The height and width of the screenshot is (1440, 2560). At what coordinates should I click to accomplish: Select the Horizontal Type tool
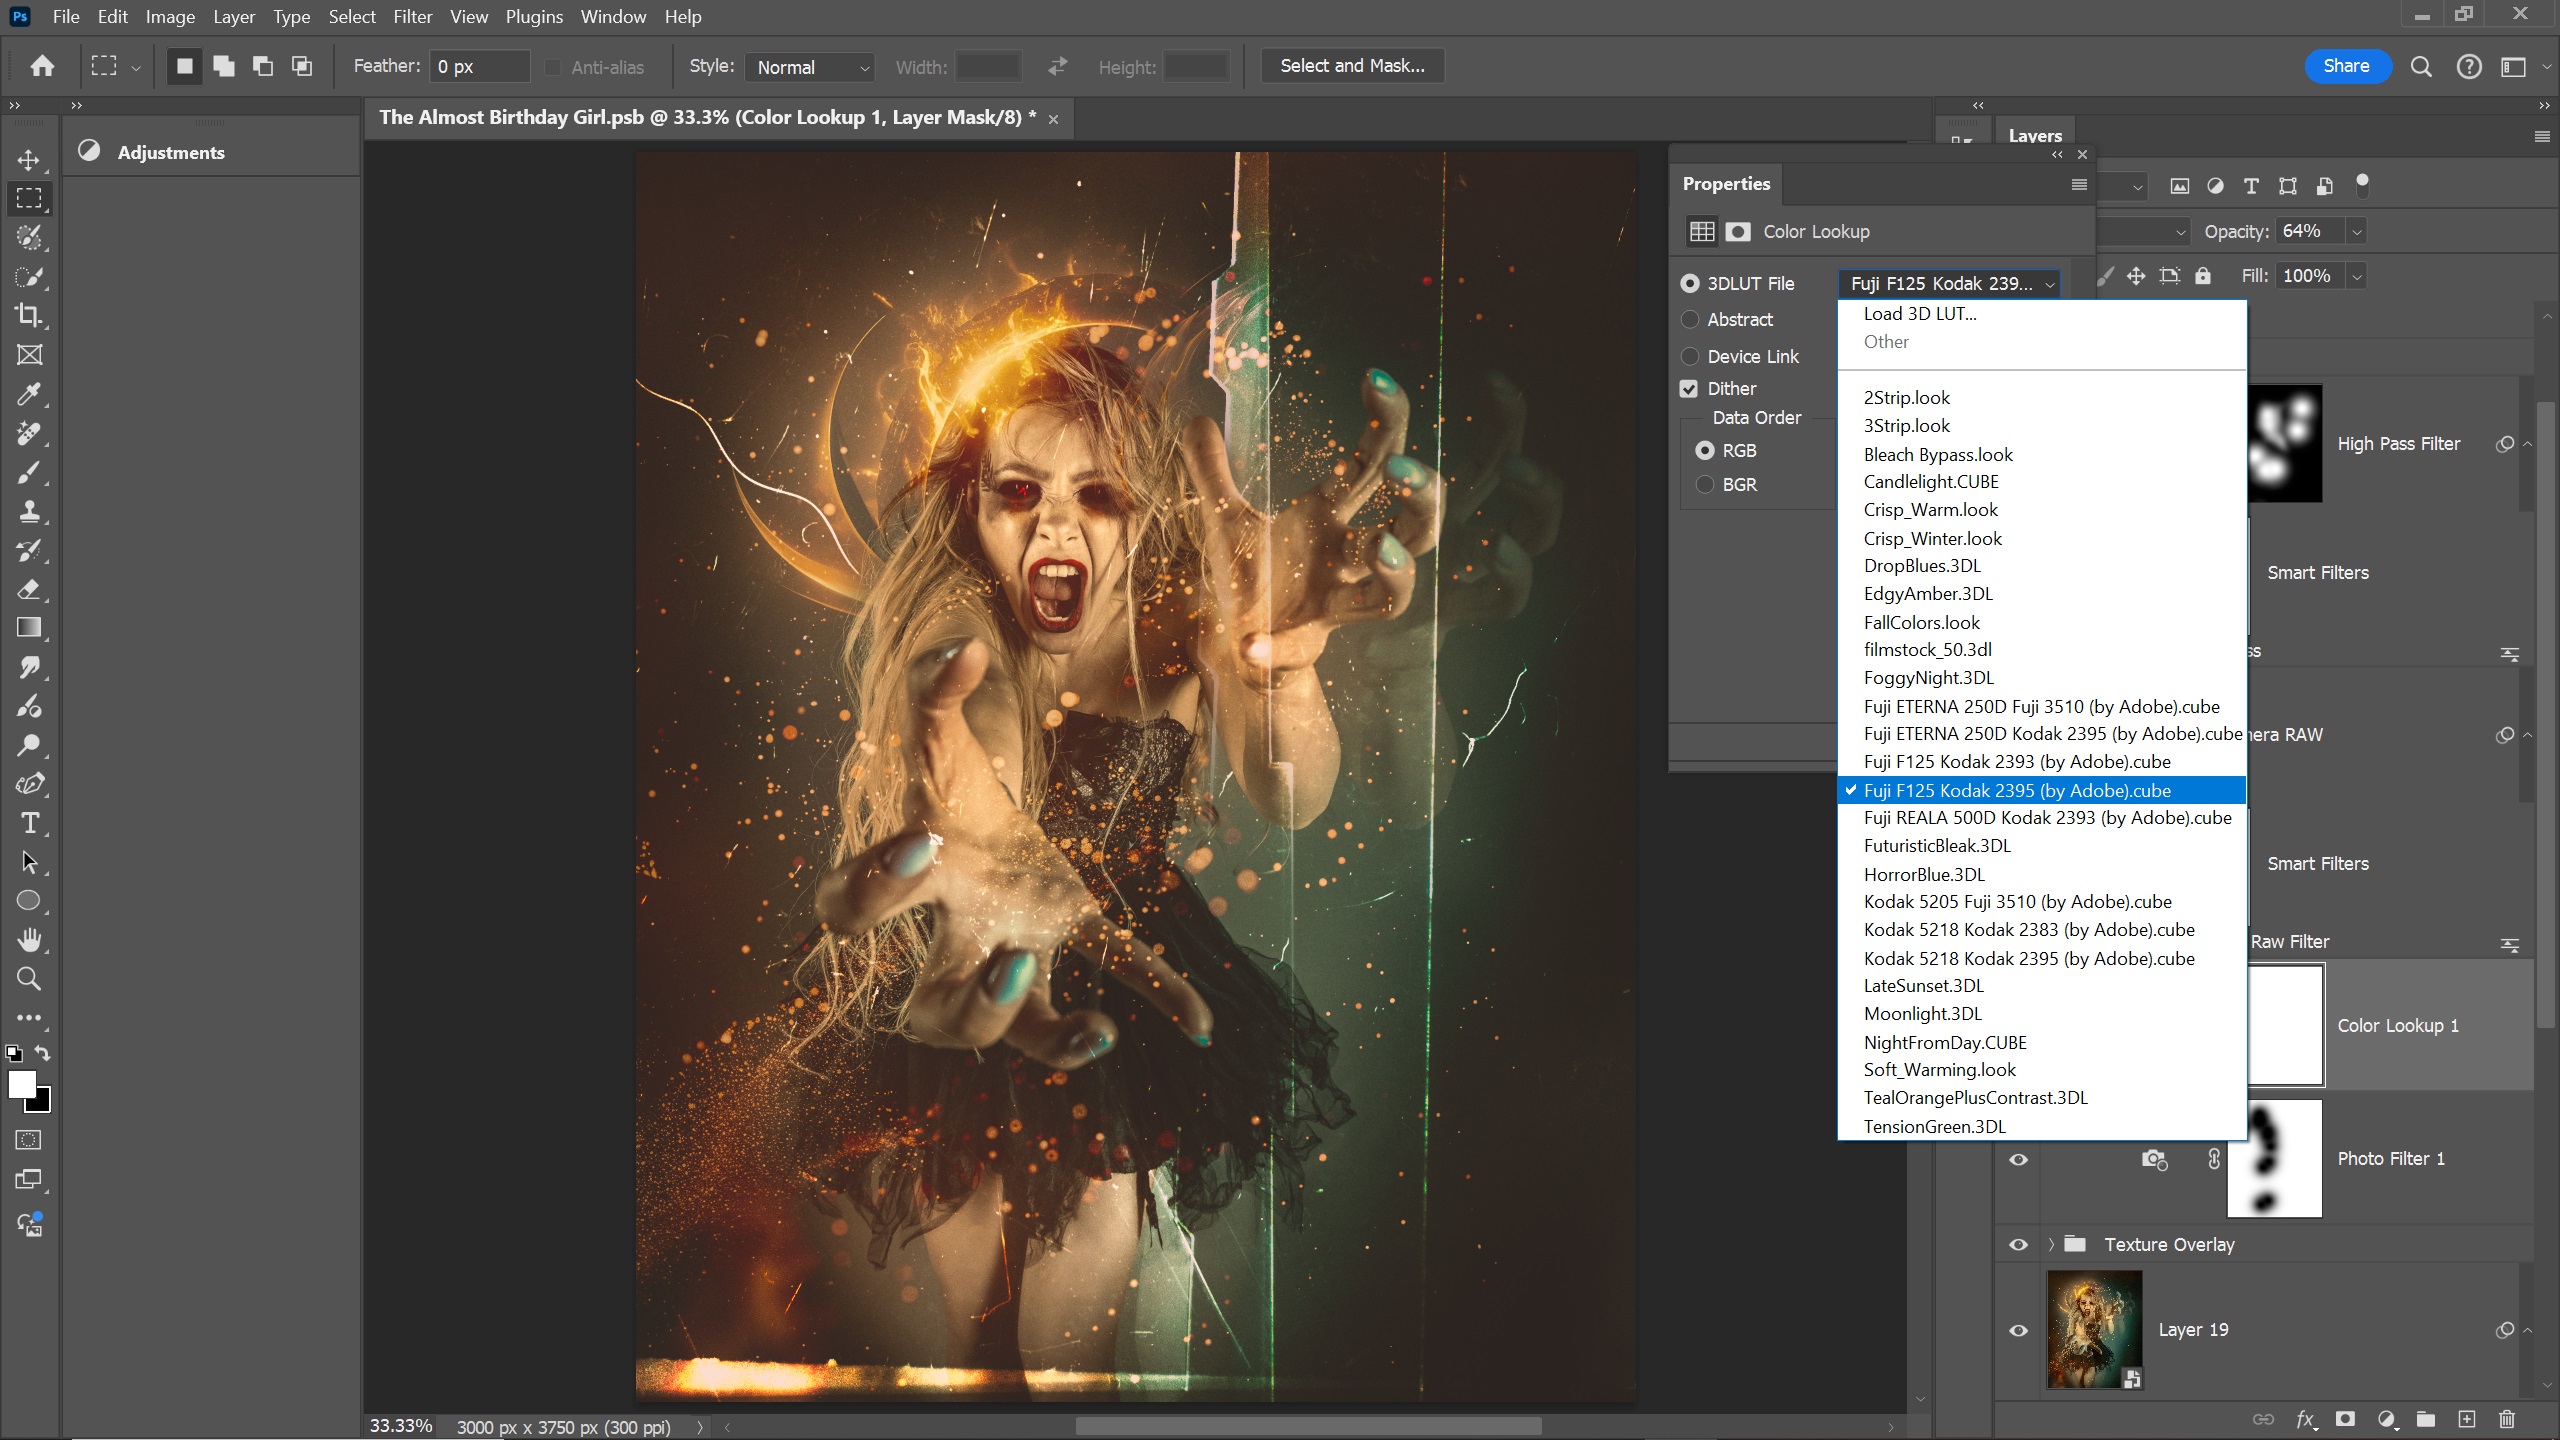click(x=29, y=823)
